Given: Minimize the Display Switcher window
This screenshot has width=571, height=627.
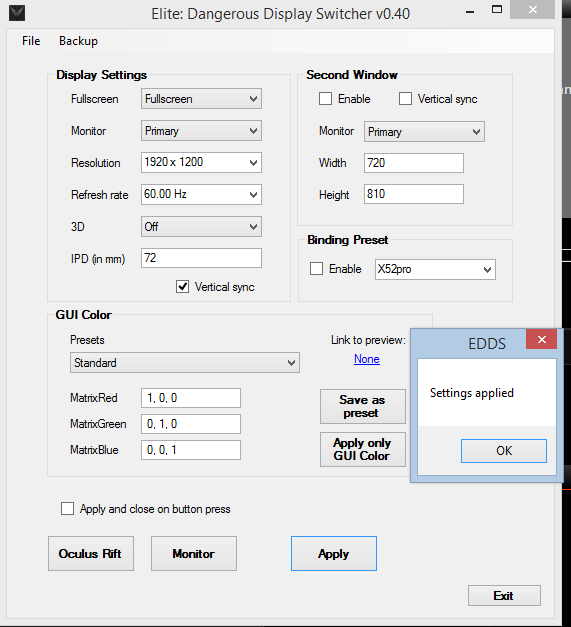Looking at the screenshot, I should pos(470,11).
